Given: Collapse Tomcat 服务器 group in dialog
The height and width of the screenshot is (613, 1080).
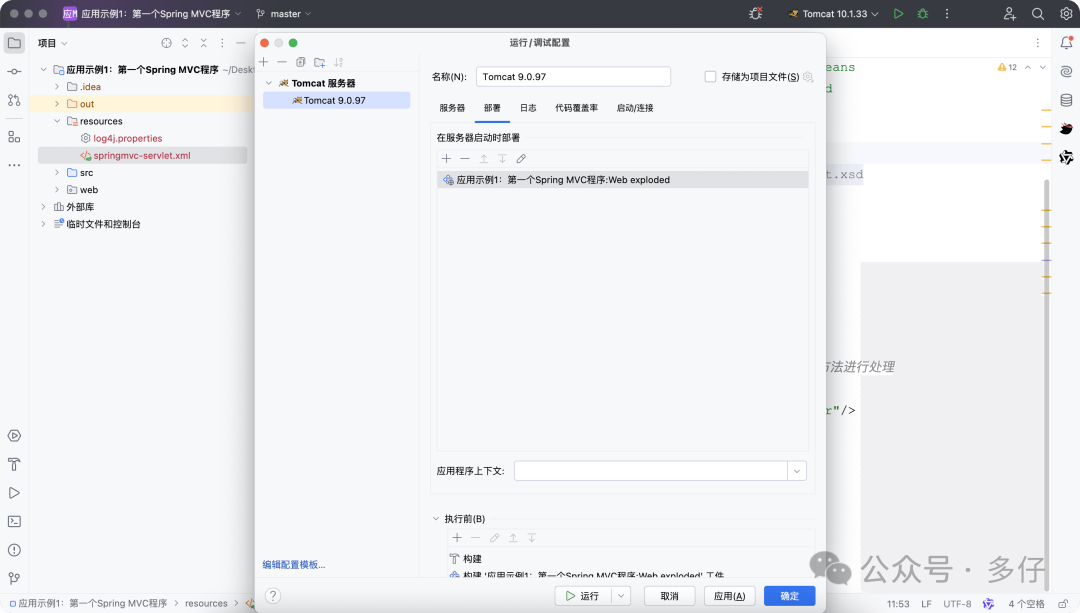Looking at the screenshot, I should (269, 83).
